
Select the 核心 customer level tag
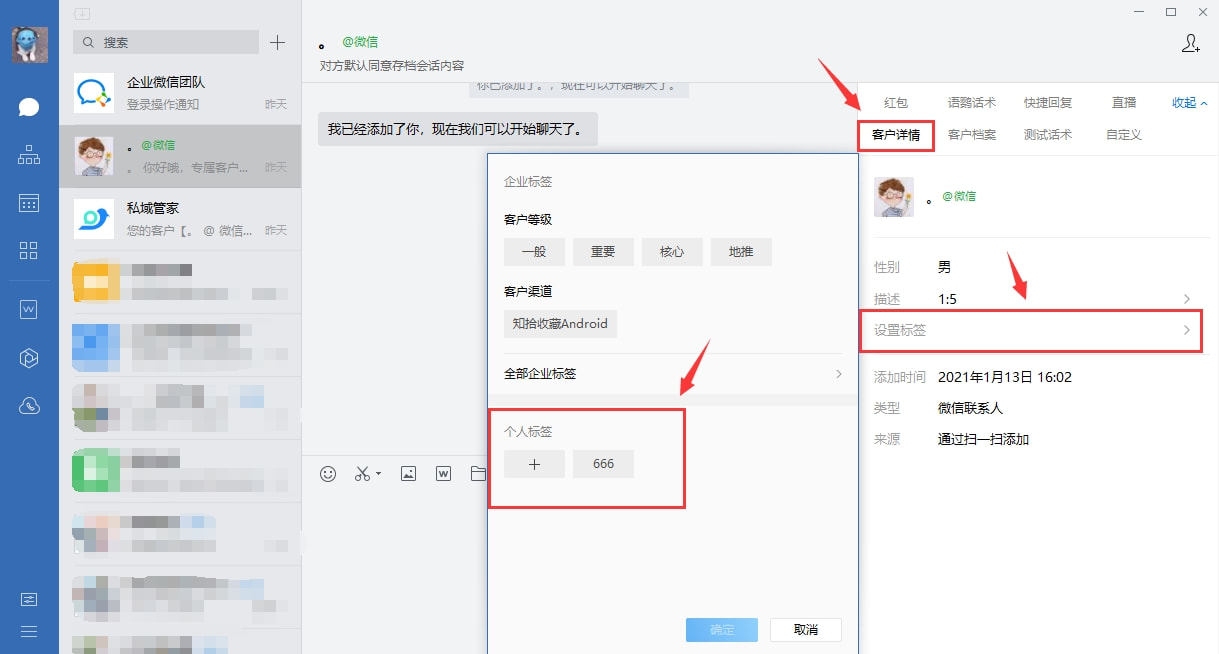tap(672, 252)
